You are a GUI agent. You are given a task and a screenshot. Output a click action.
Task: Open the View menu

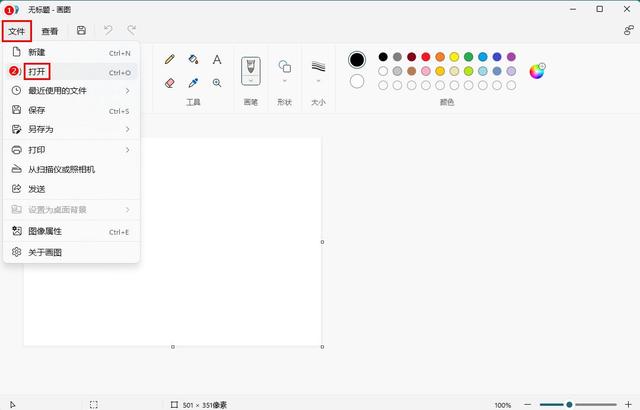(x=49, y=31)
